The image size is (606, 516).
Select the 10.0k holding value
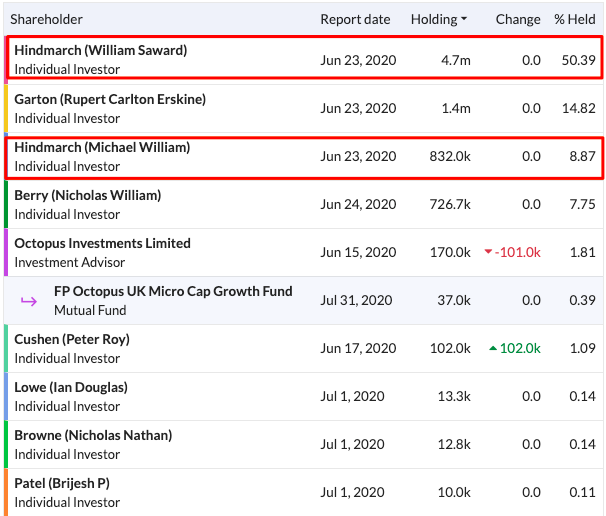(454, 492)
